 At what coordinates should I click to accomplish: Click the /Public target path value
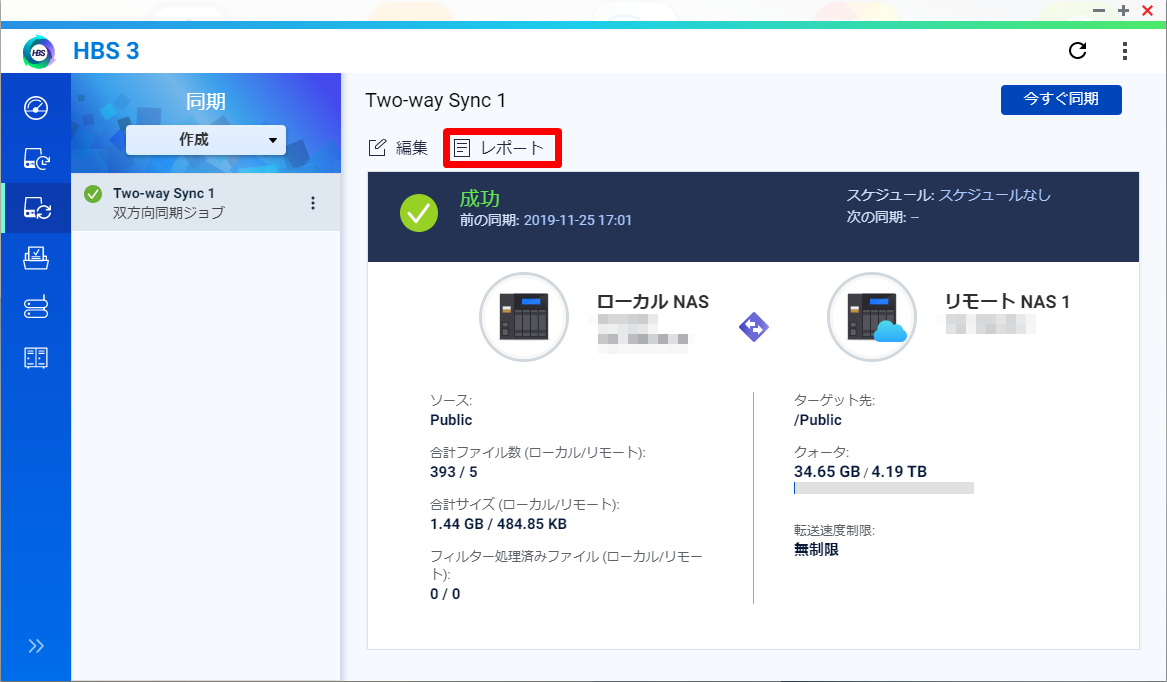(818, 420)
